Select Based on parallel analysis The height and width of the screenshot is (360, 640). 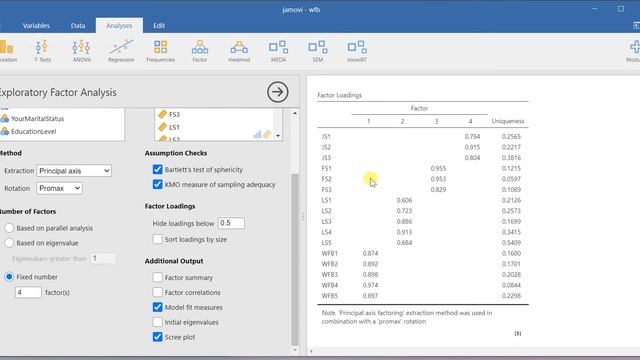click(9, 228)
